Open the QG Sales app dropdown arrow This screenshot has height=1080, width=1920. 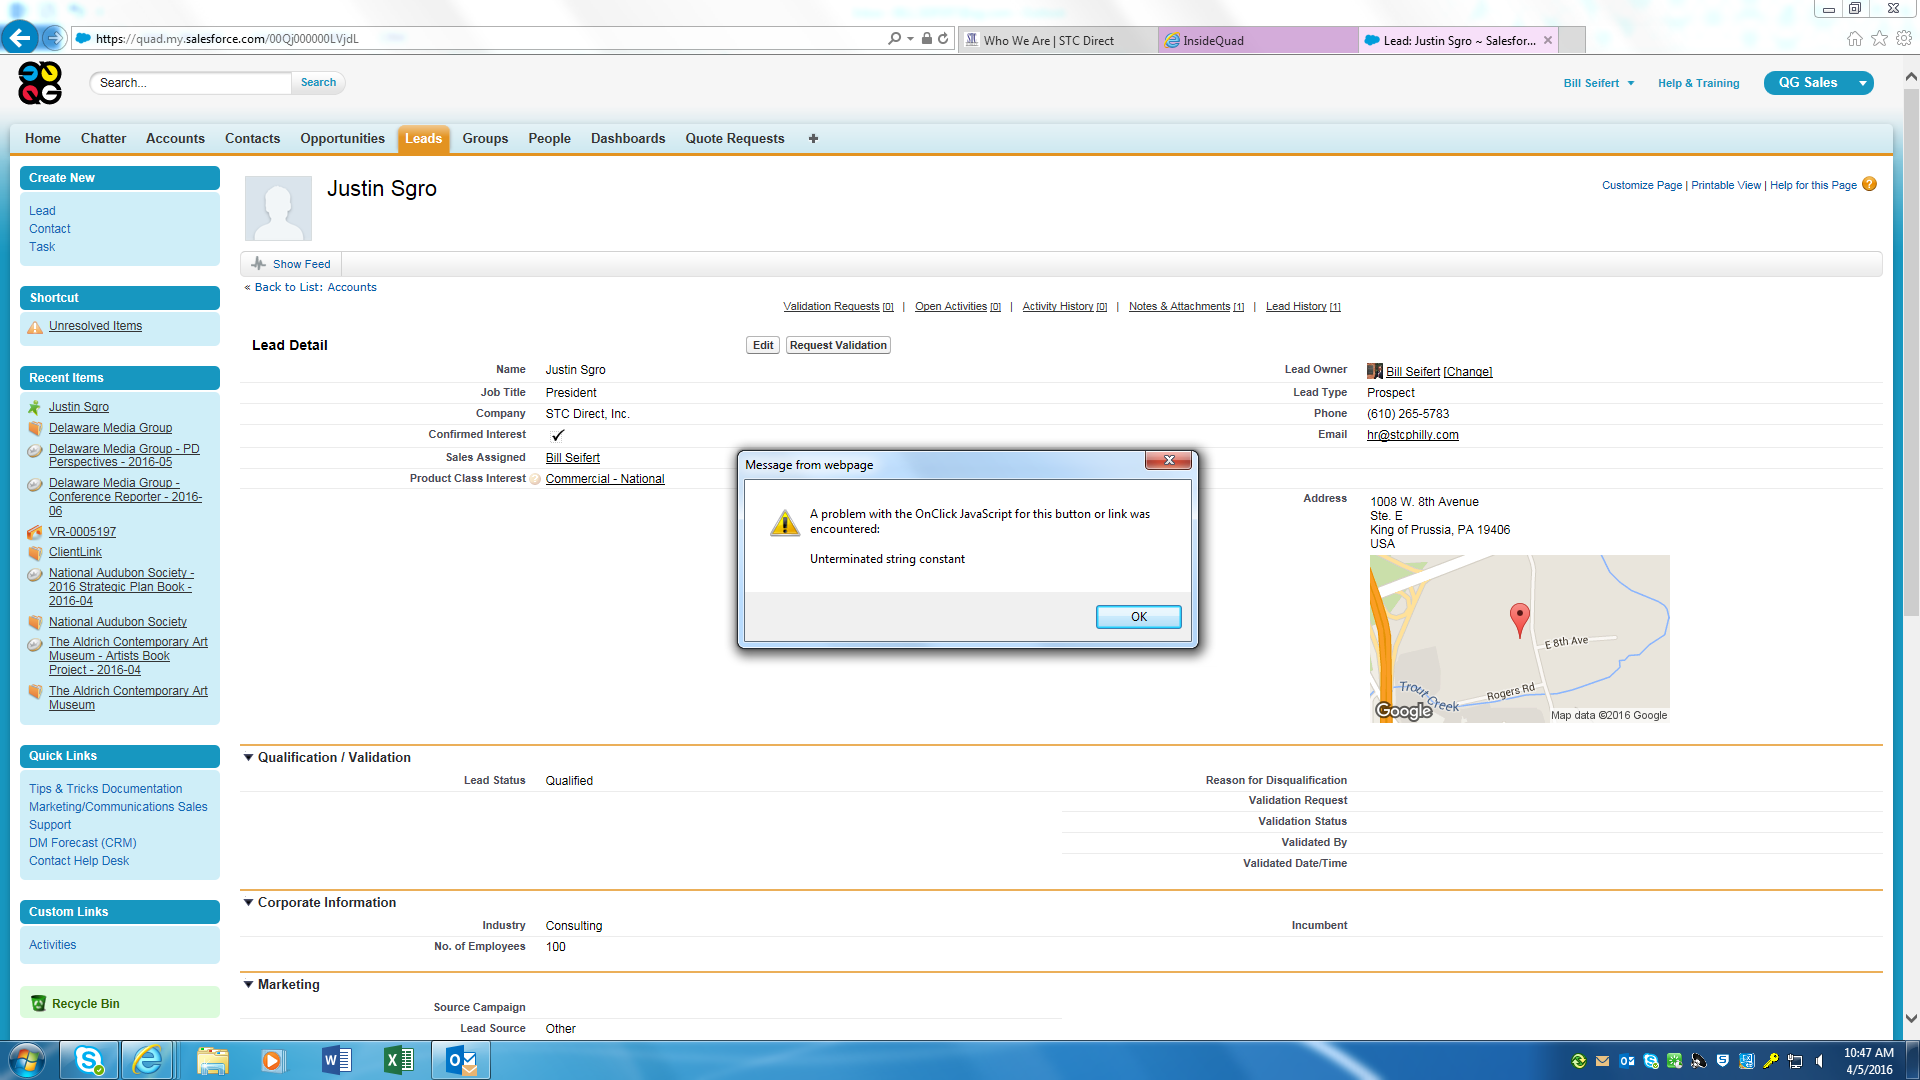click(1862, 83)
